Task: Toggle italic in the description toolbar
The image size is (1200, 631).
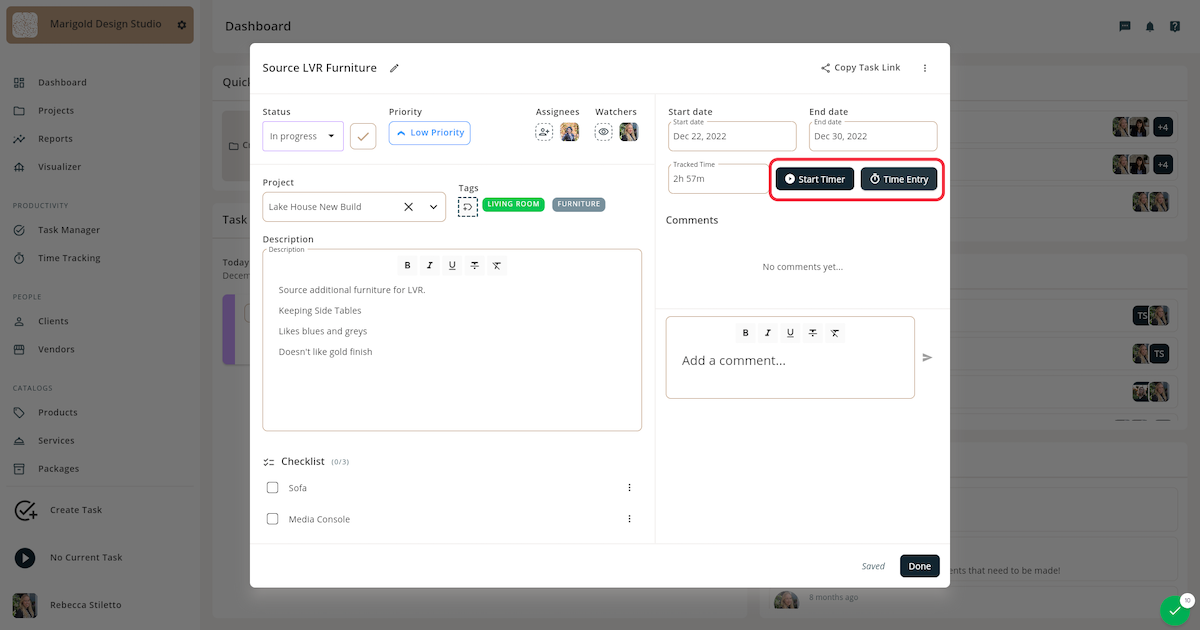Action: (x=430, y=265)
